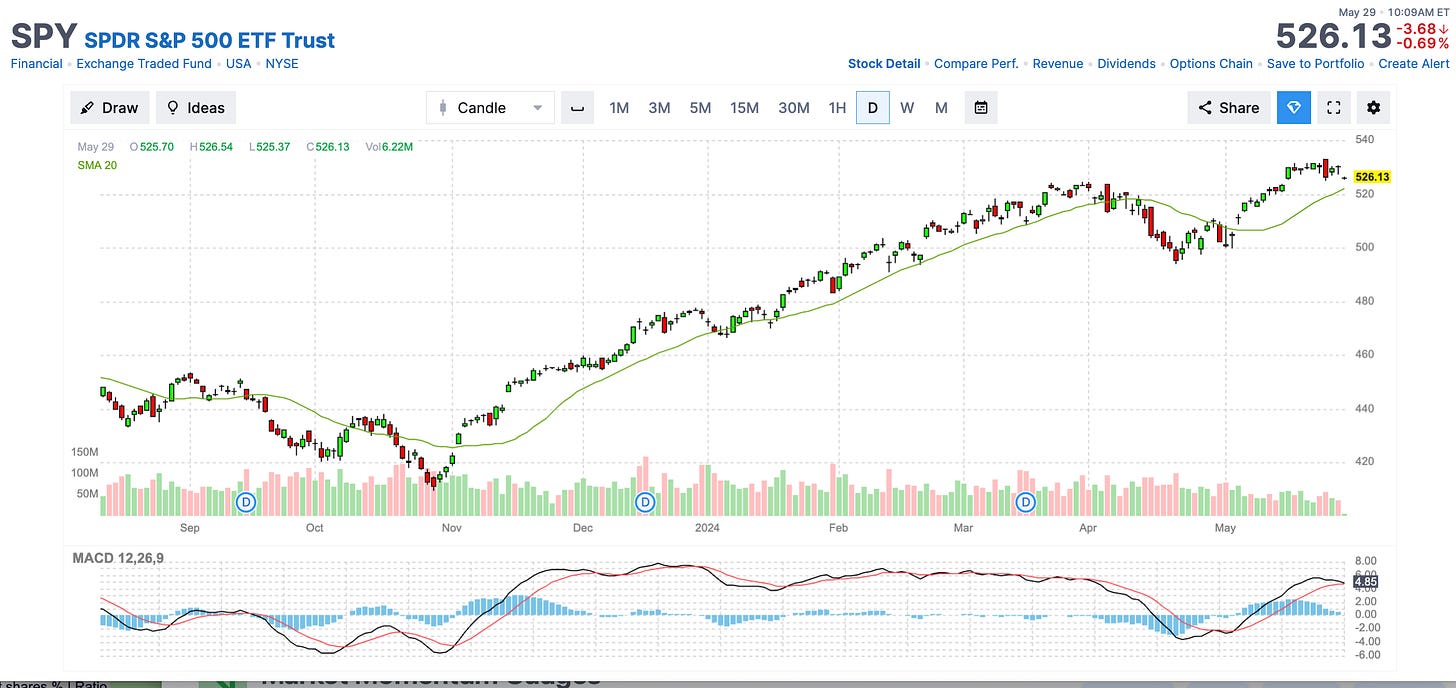The width and height of the screenshot is (1456, 688).
Task: Click the 4.85 MACD value tag
Action: 1365,581
